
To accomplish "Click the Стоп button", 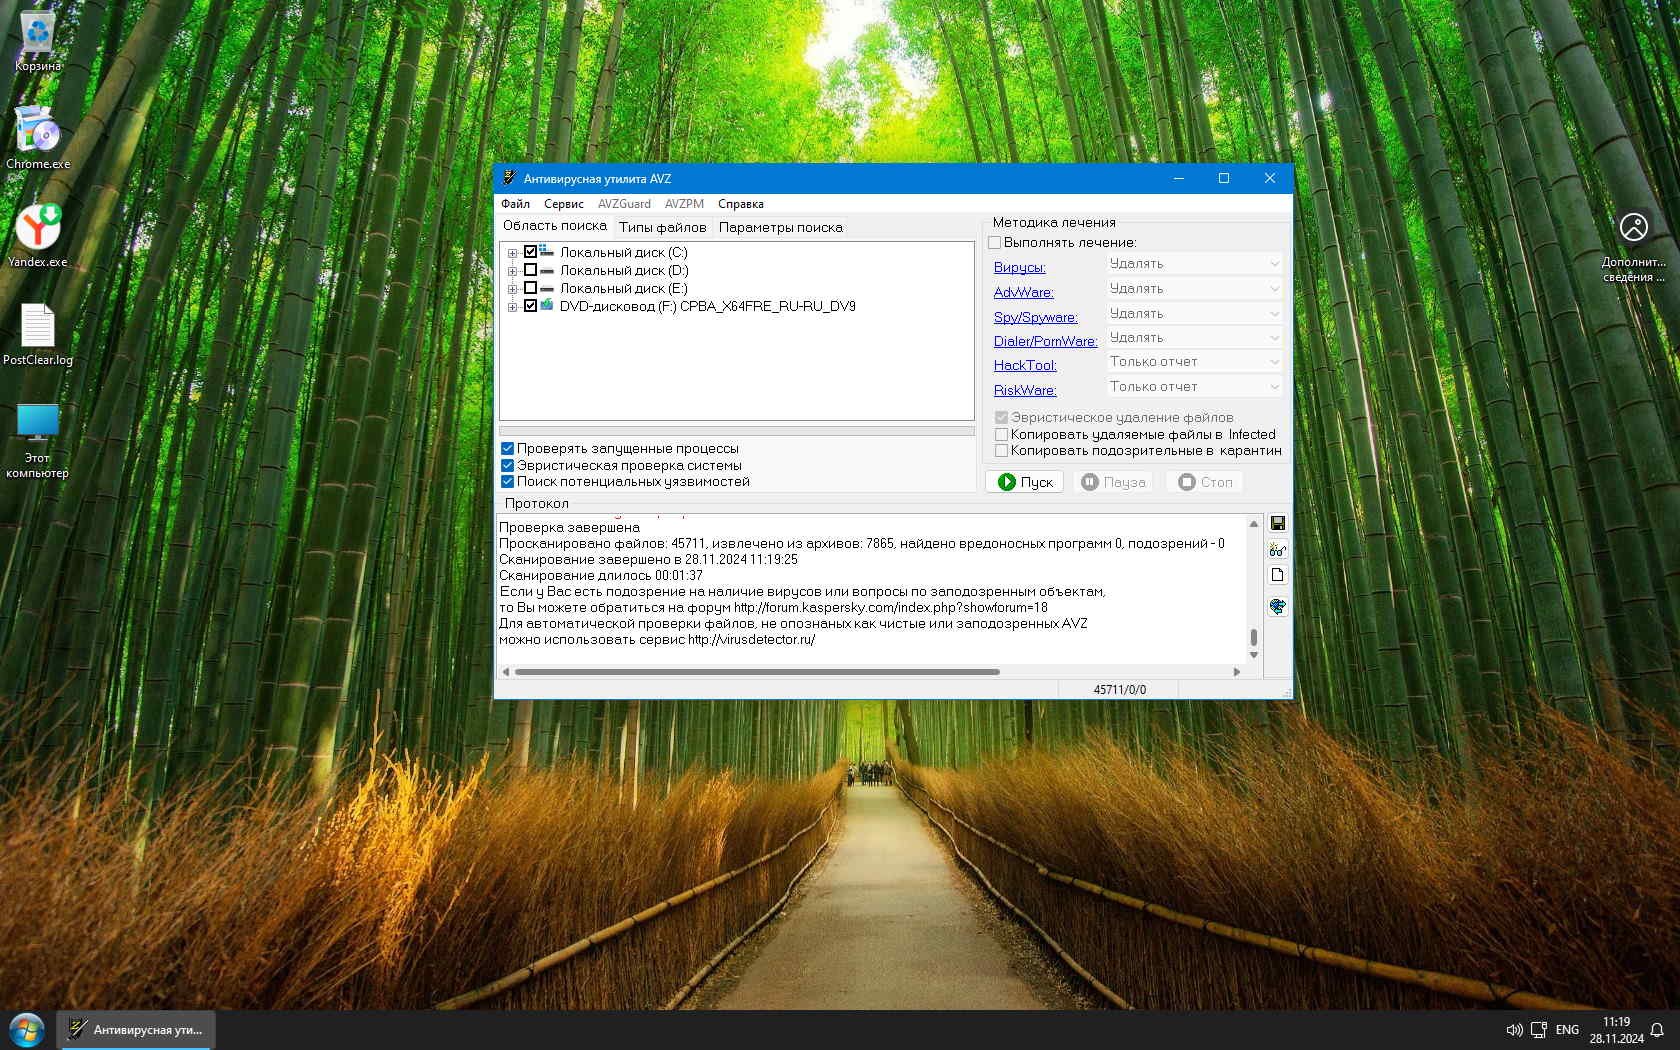I will coord(1204,482).
